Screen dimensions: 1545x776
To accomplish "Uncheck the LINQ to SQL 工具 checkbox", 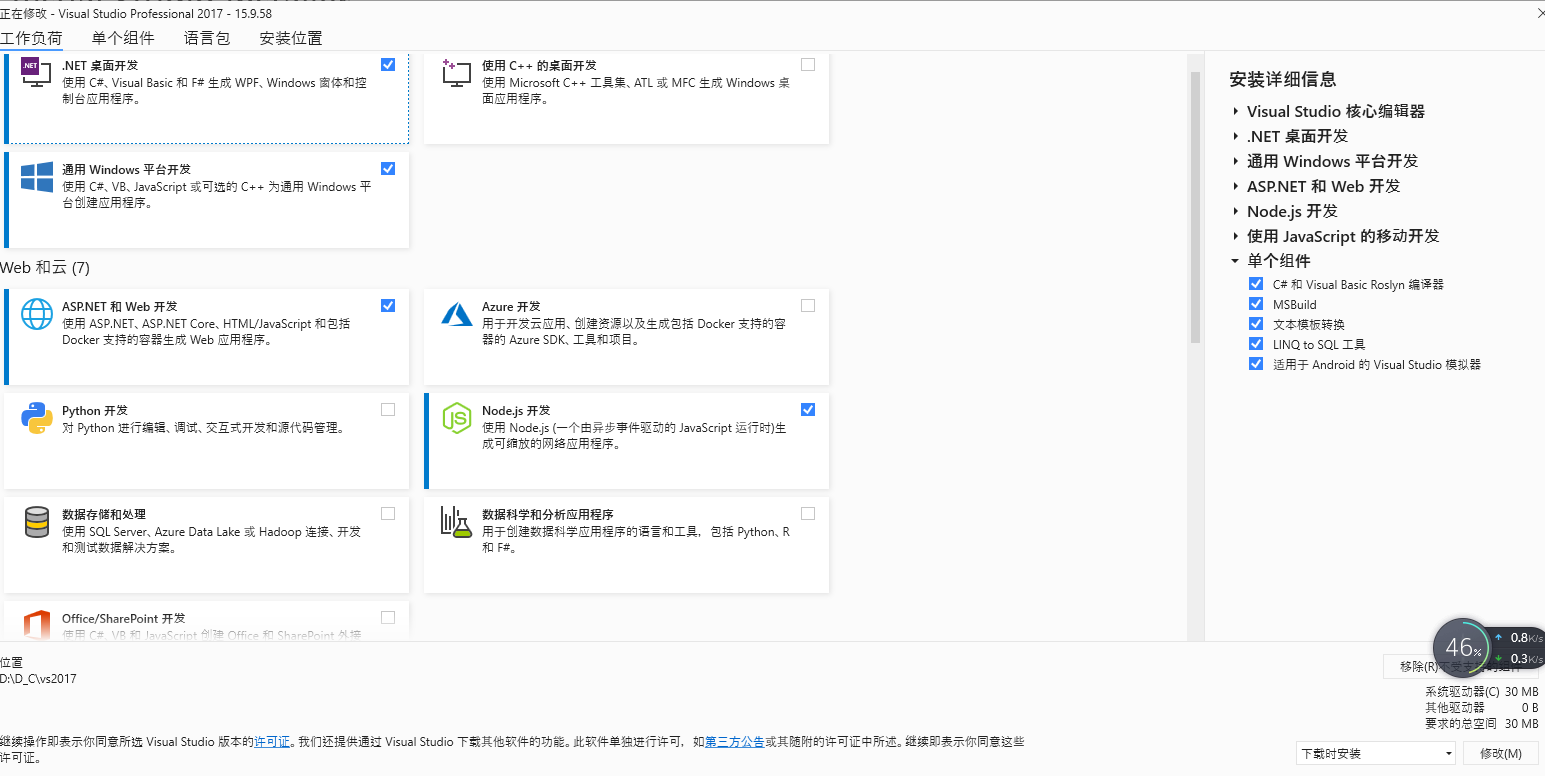I will point(1256,344).
